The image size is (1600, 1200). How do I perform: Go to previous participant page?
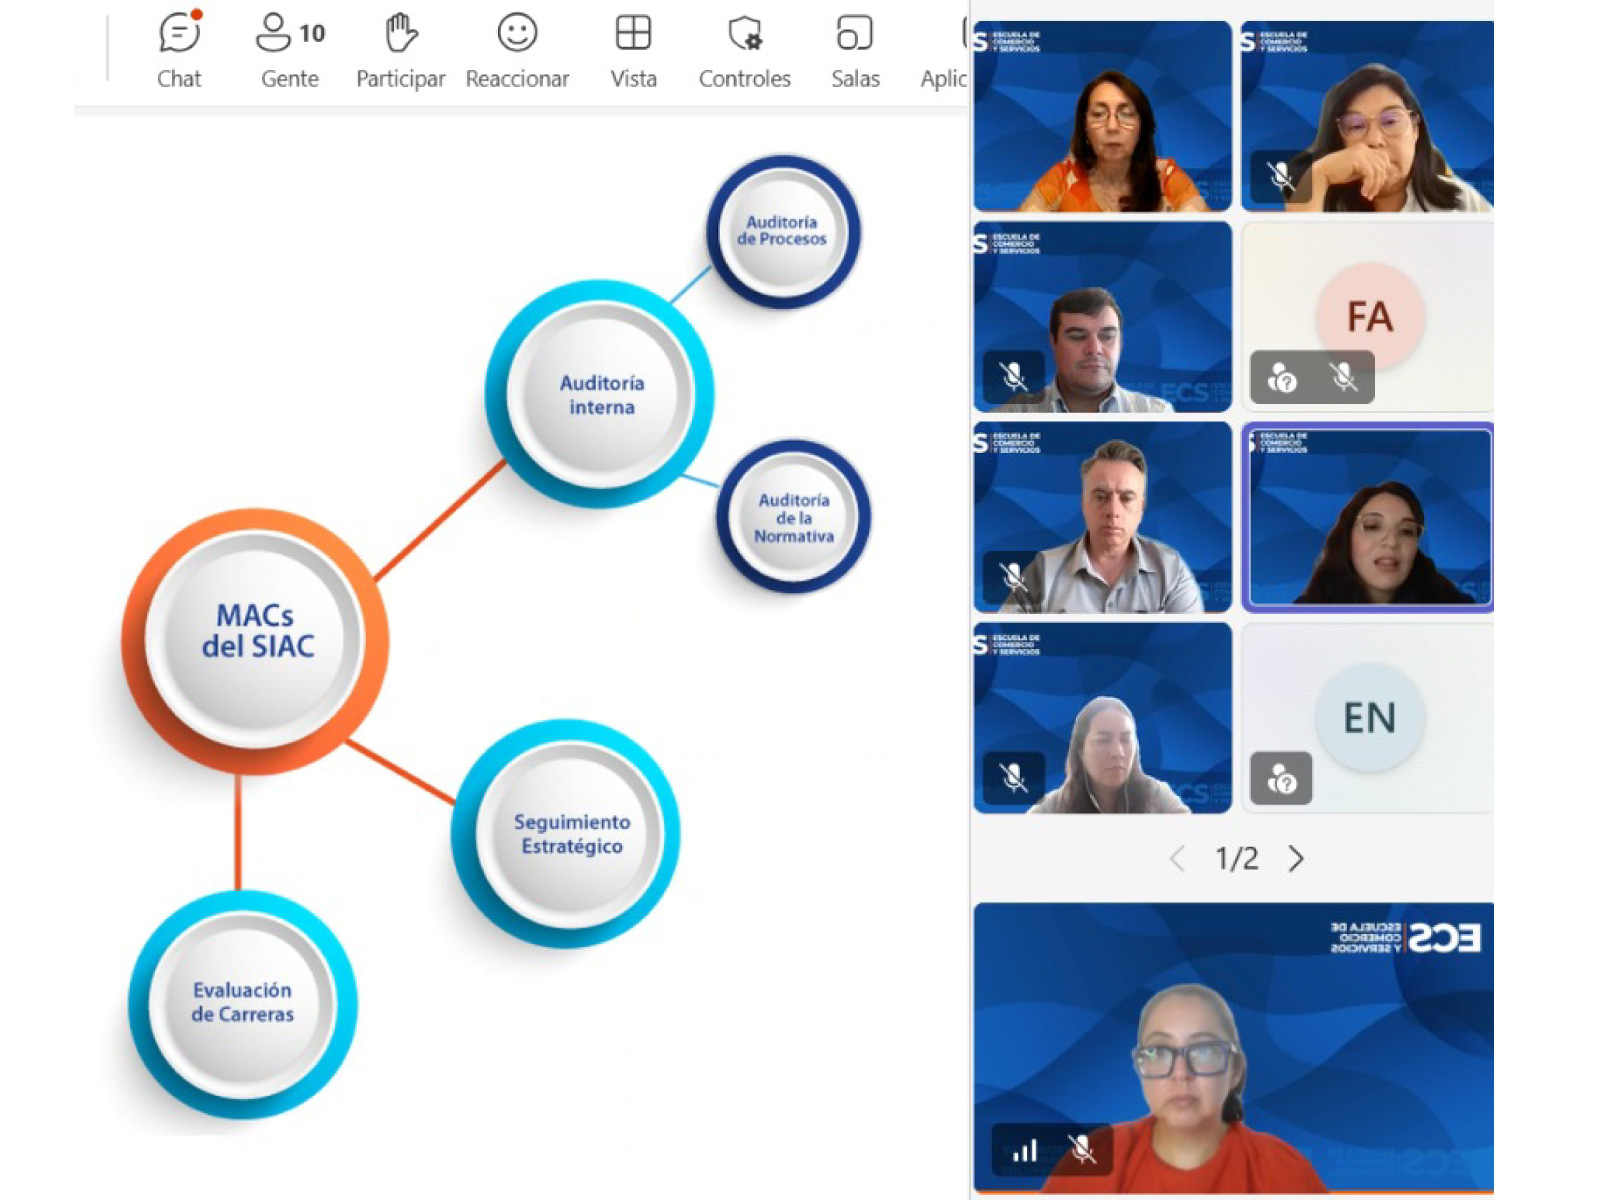click(1178, 859)
